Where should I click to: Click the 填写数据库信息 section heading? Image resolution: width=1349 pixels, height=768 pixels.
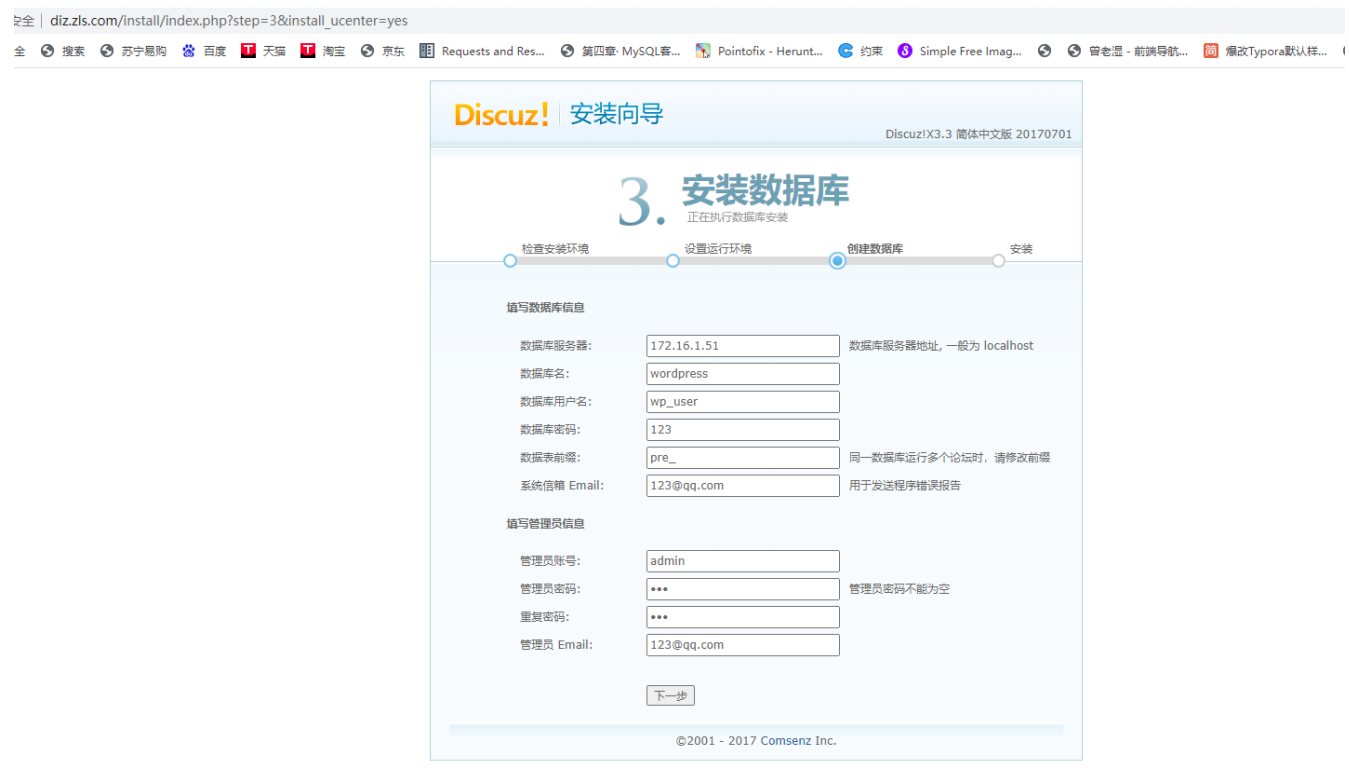[x=546, y=308]
